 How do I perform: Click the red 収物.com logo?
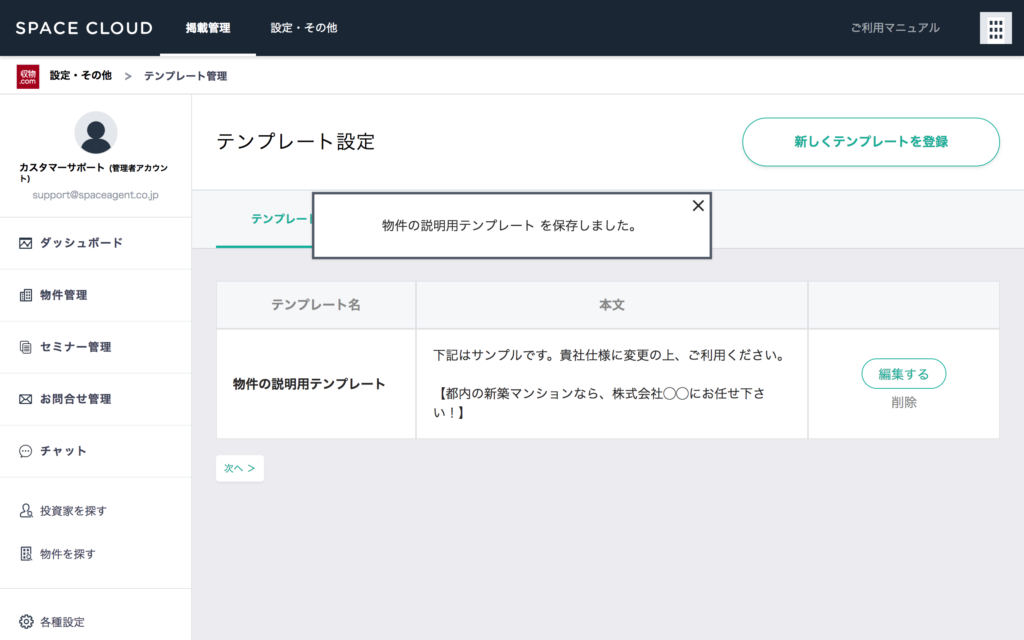(28, 76)
